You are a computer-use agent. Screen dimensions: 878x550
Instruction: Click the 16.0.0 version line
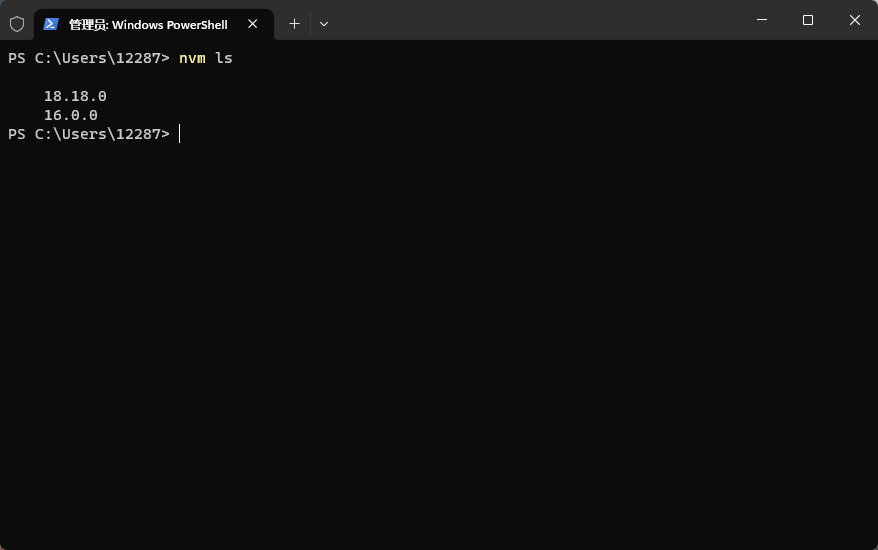[71, 115]
